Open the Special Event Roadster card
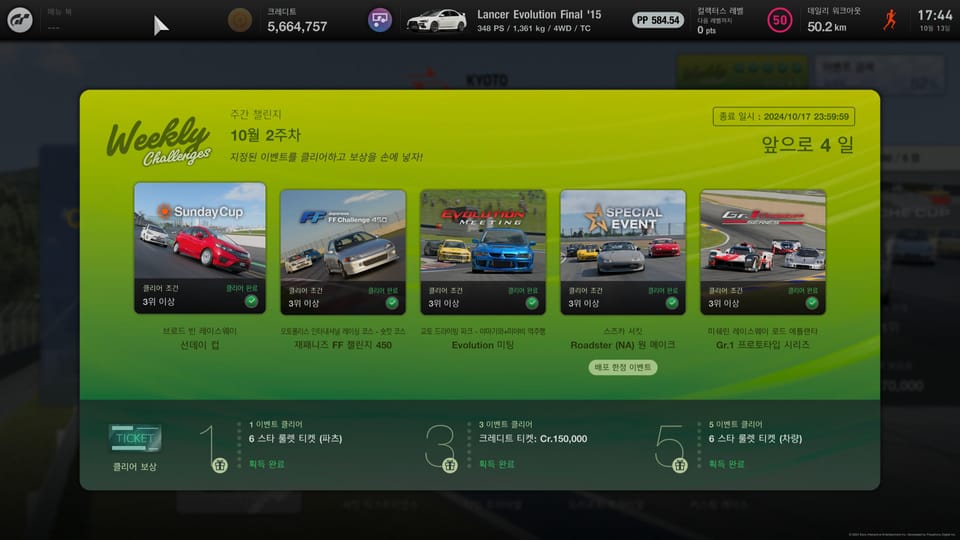The height and width of the screenshot is (540, 960). coord(623,252)
